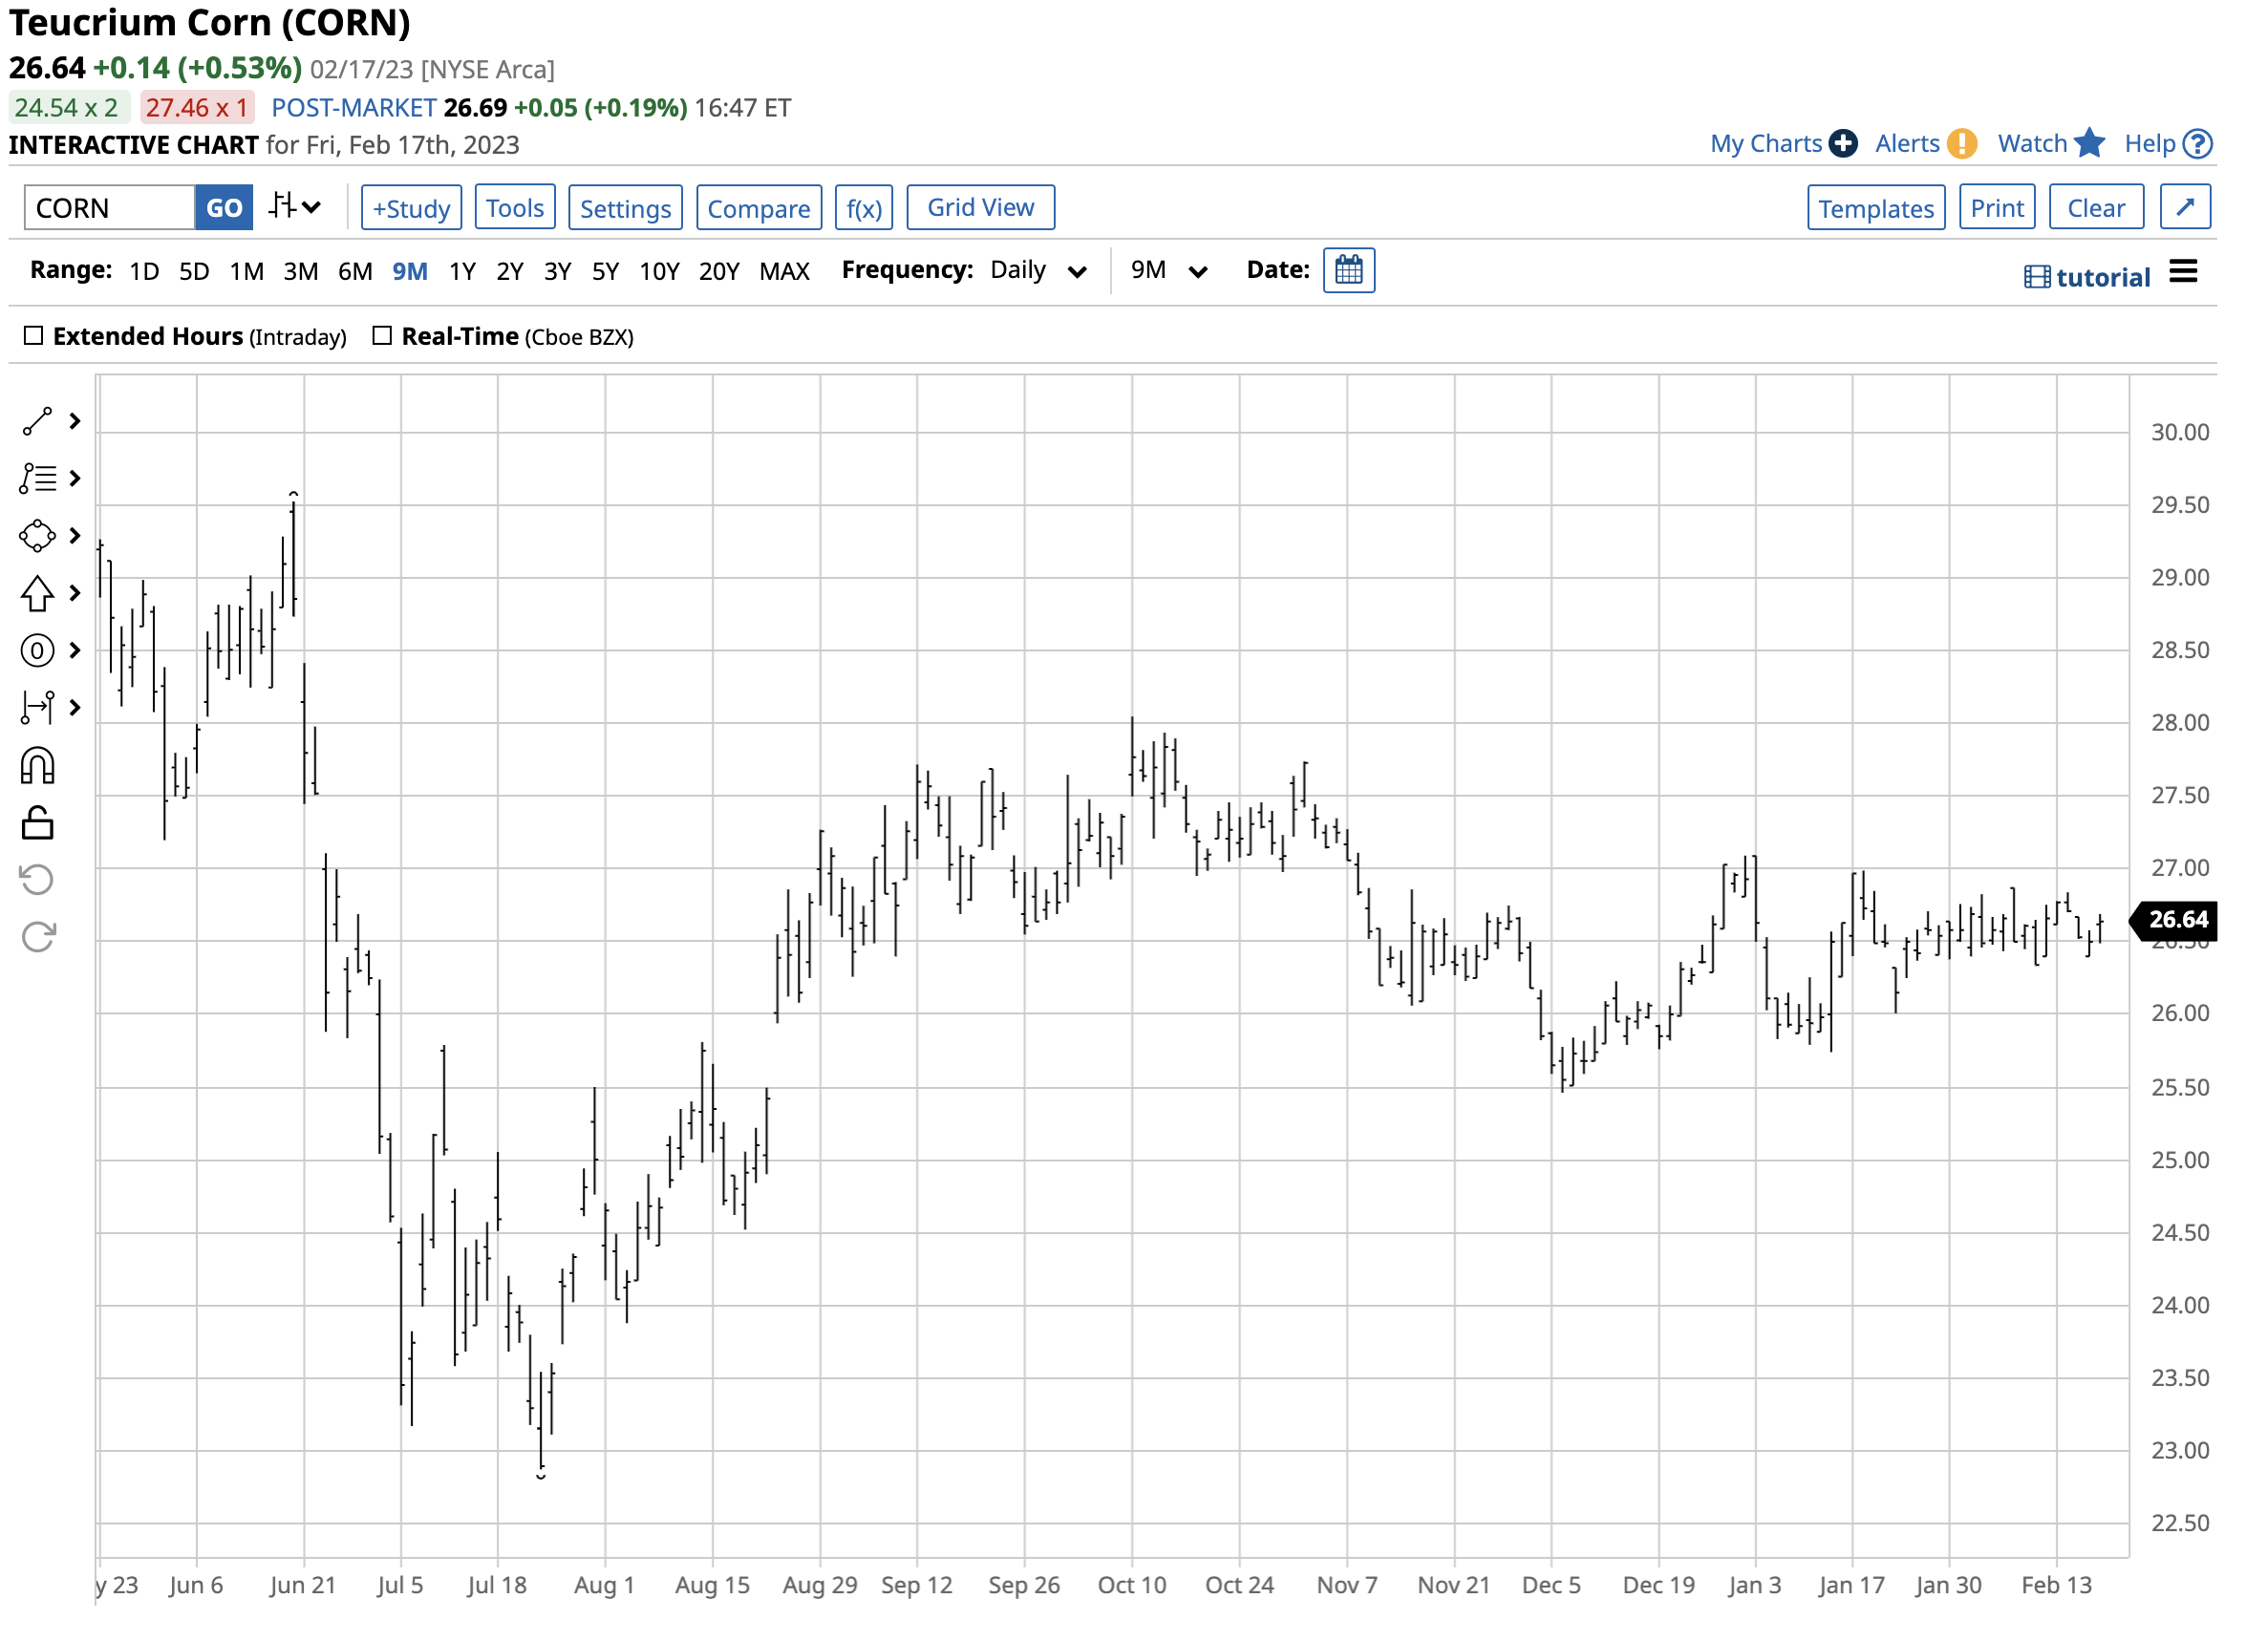This screenshot has height=1641, width=2268.
Task: Expand the arrow marker options arrow
Action: (75, 594)
